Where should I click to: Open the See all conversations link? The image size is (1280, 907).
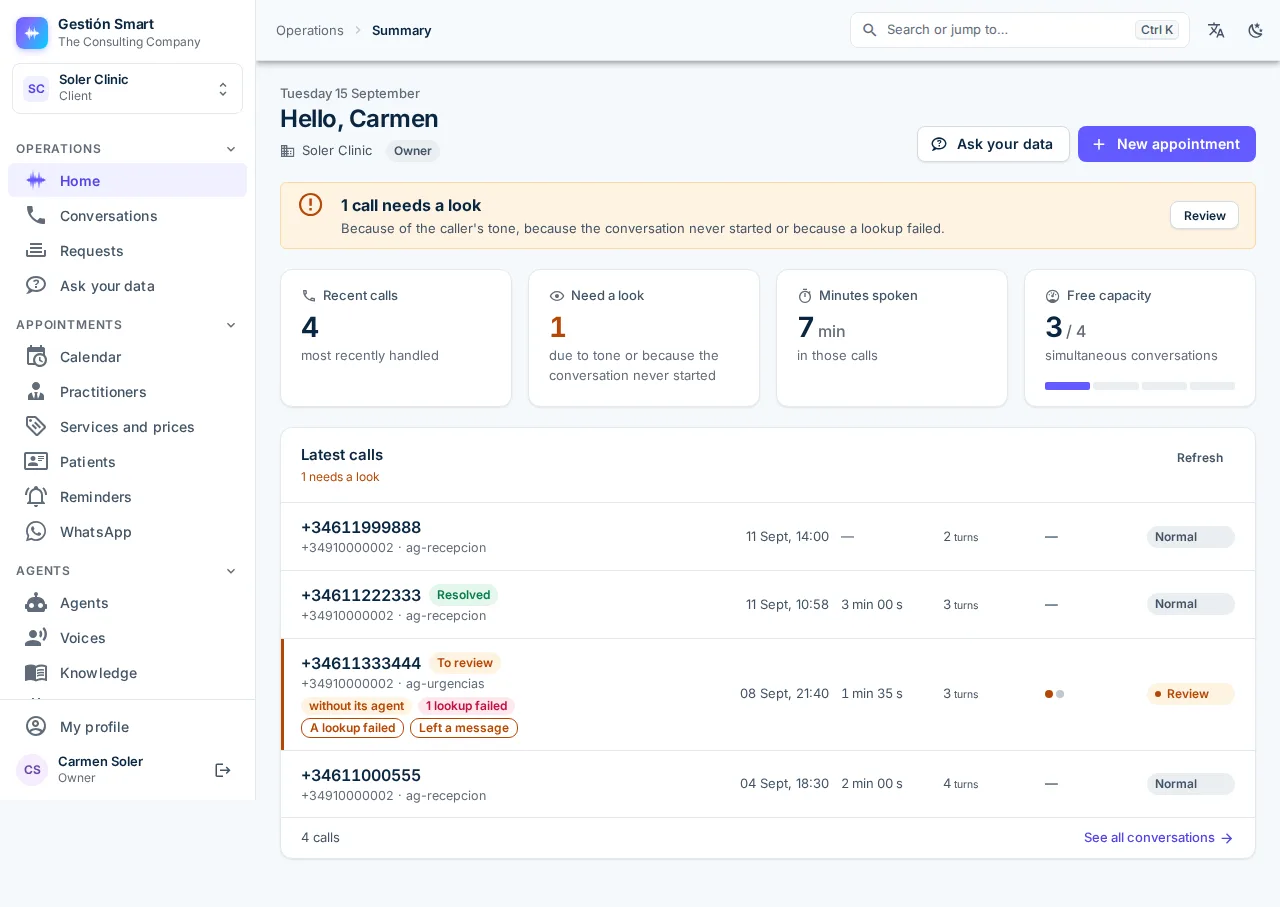click(1158, 838)
